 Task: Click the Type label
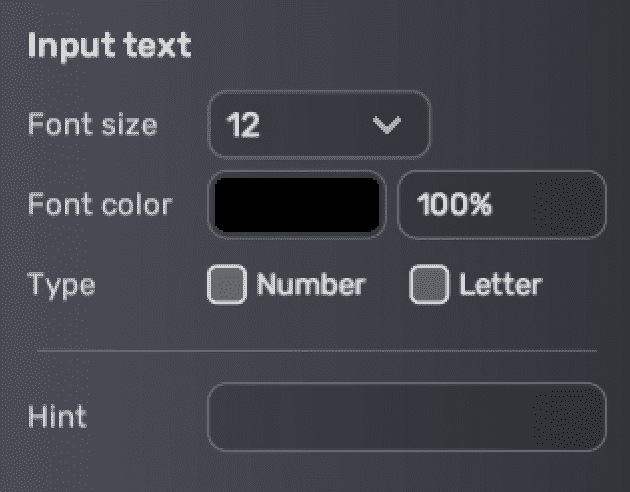62,285
